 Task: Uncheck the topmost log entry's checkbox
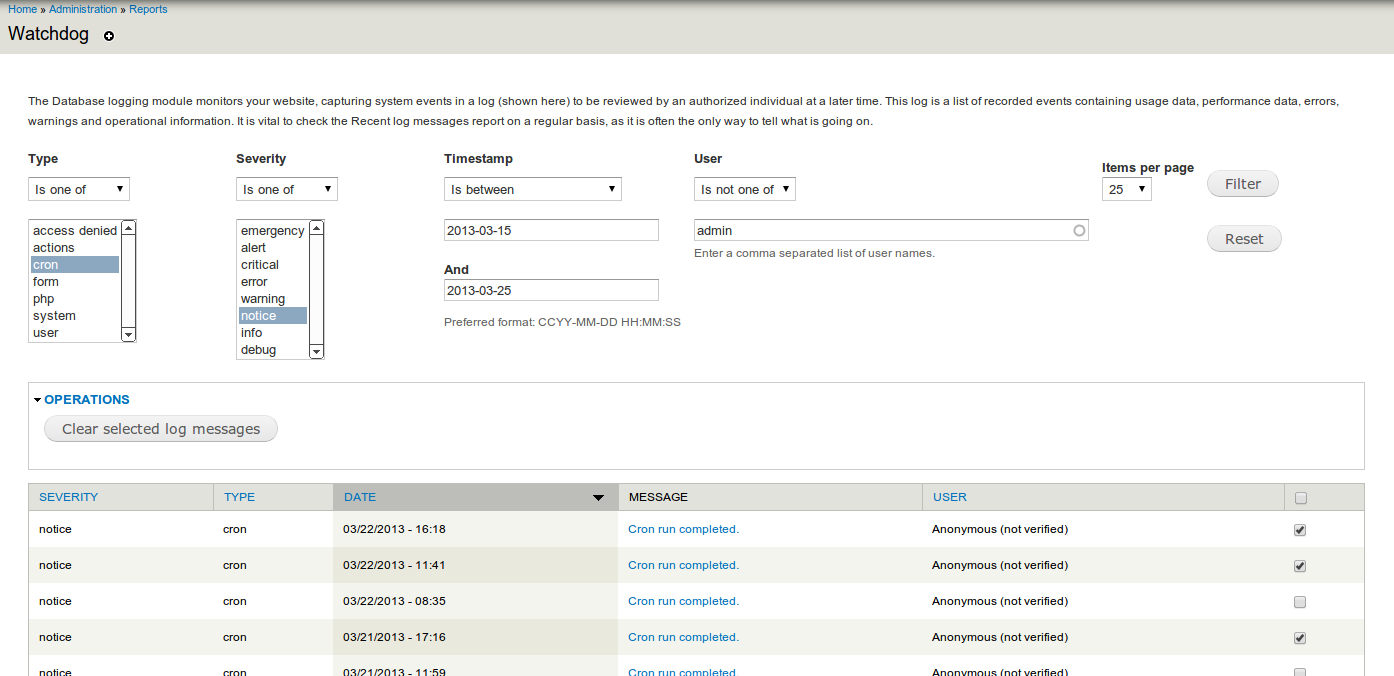[x=1300, y=530]
